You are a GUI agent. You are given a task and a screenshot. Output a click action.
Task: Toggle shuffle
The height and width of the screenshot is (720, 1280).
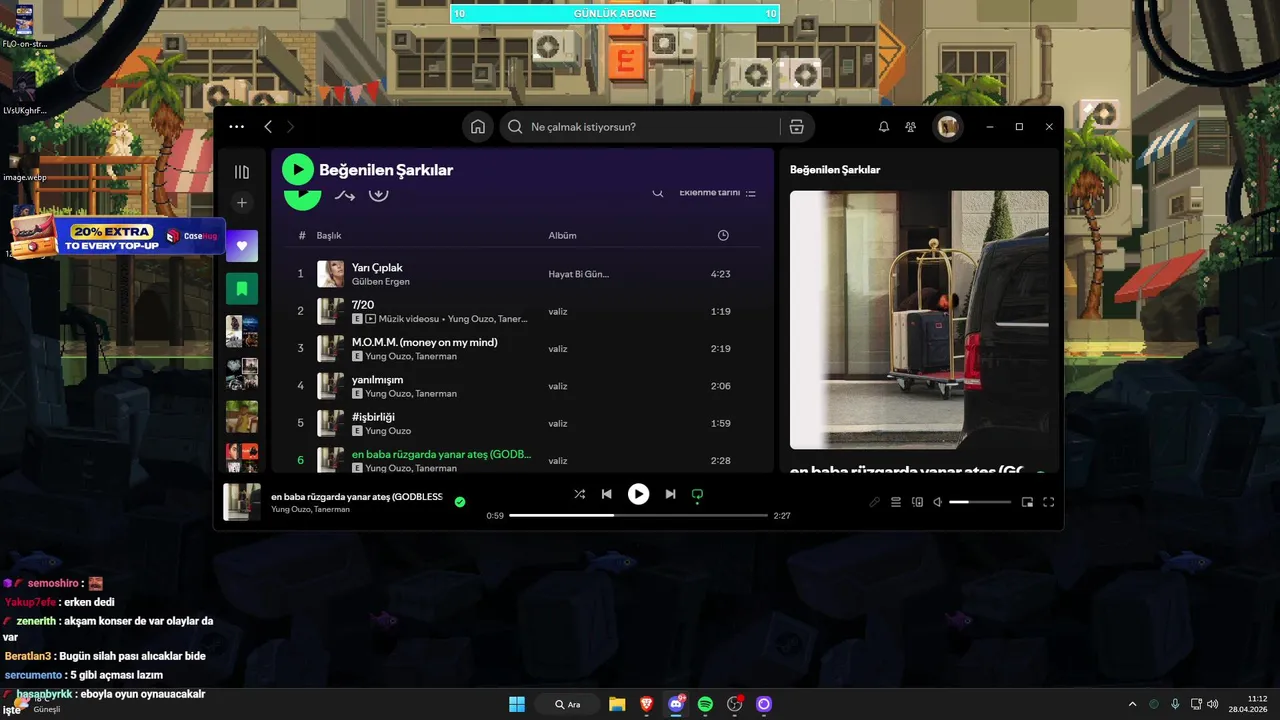580,494
